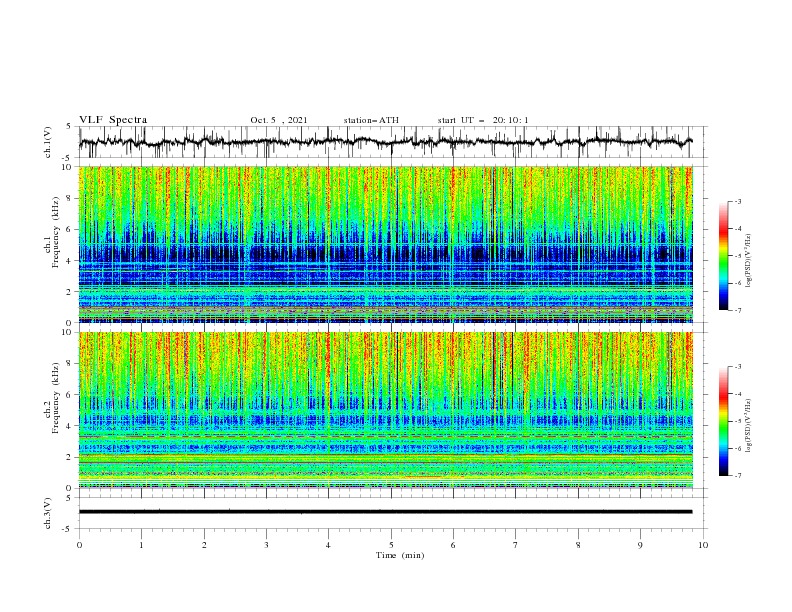
Task: Click the "-7" tick on ch.2 color bar
Action: (x=737, y=476)
